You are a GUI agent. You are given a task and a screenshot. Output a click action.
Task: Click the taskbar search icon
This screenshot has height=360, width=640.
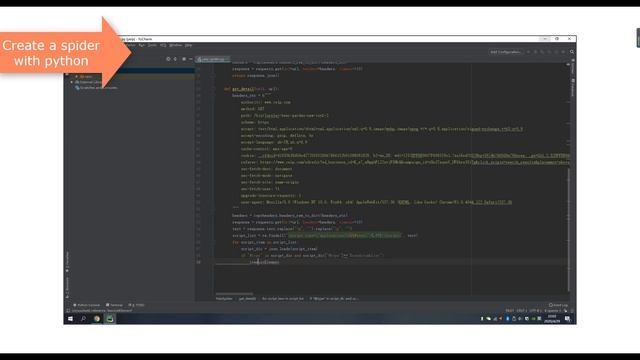click(83, 319)
